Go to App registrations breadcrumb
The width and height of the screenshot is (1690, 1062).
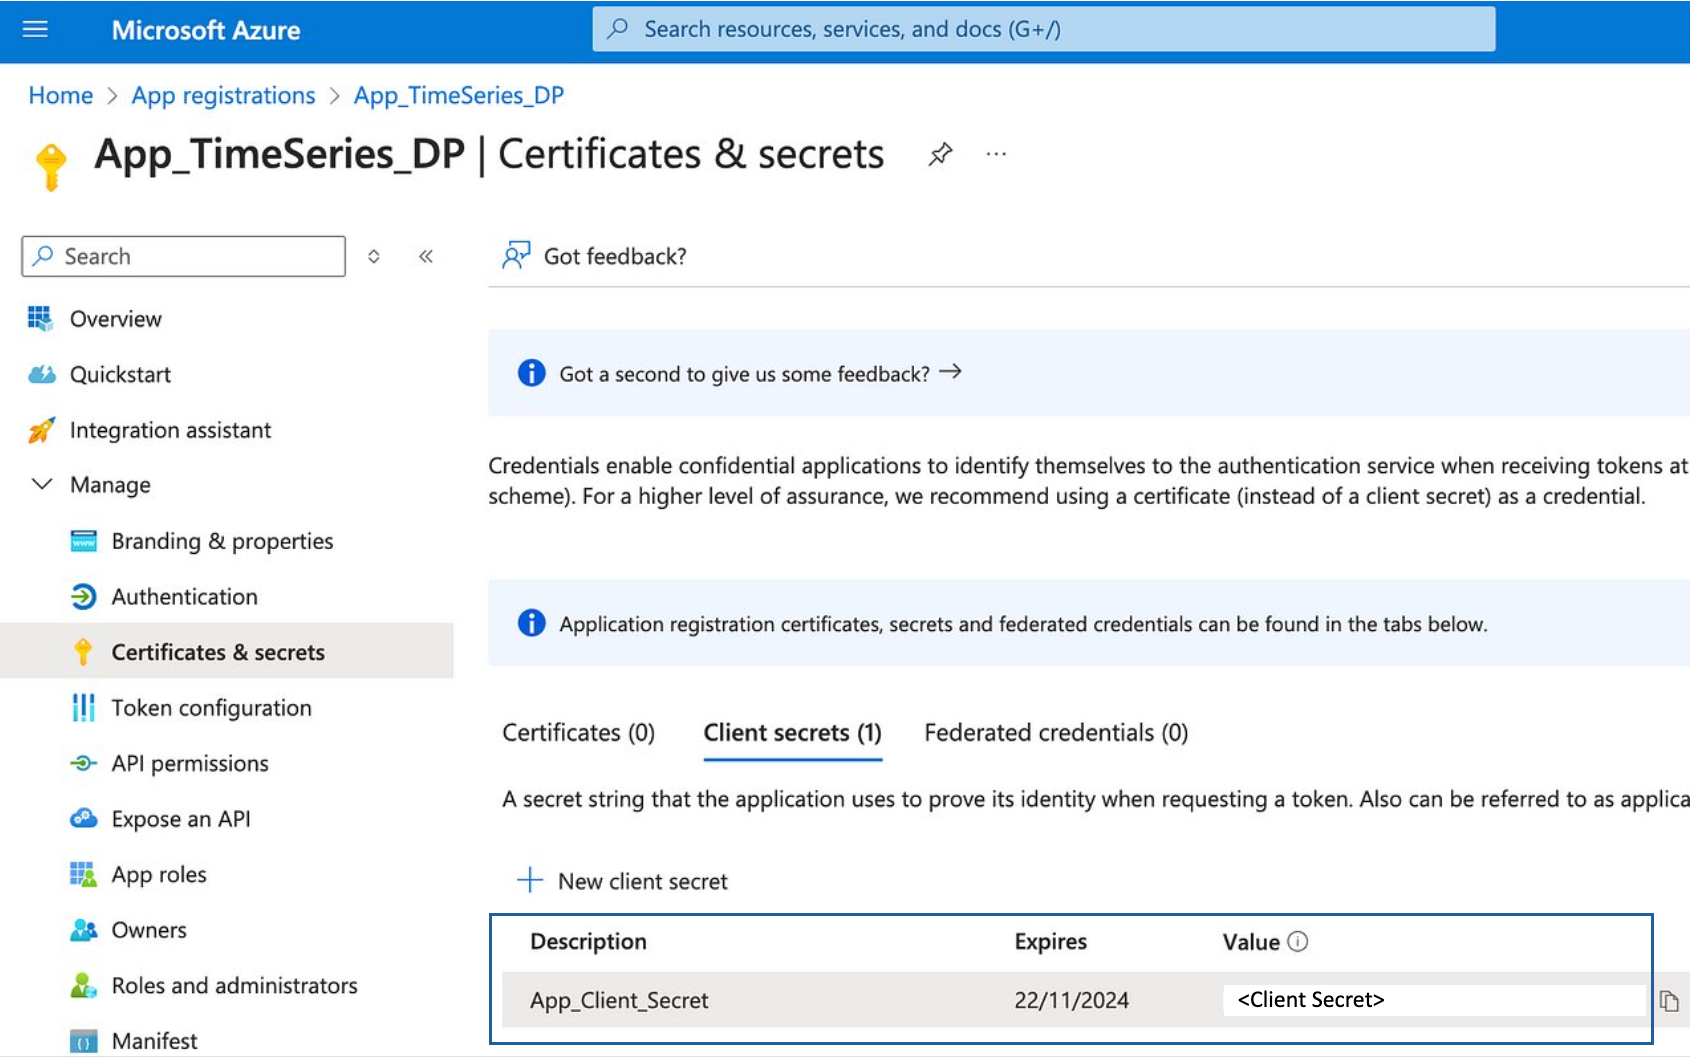223,96
